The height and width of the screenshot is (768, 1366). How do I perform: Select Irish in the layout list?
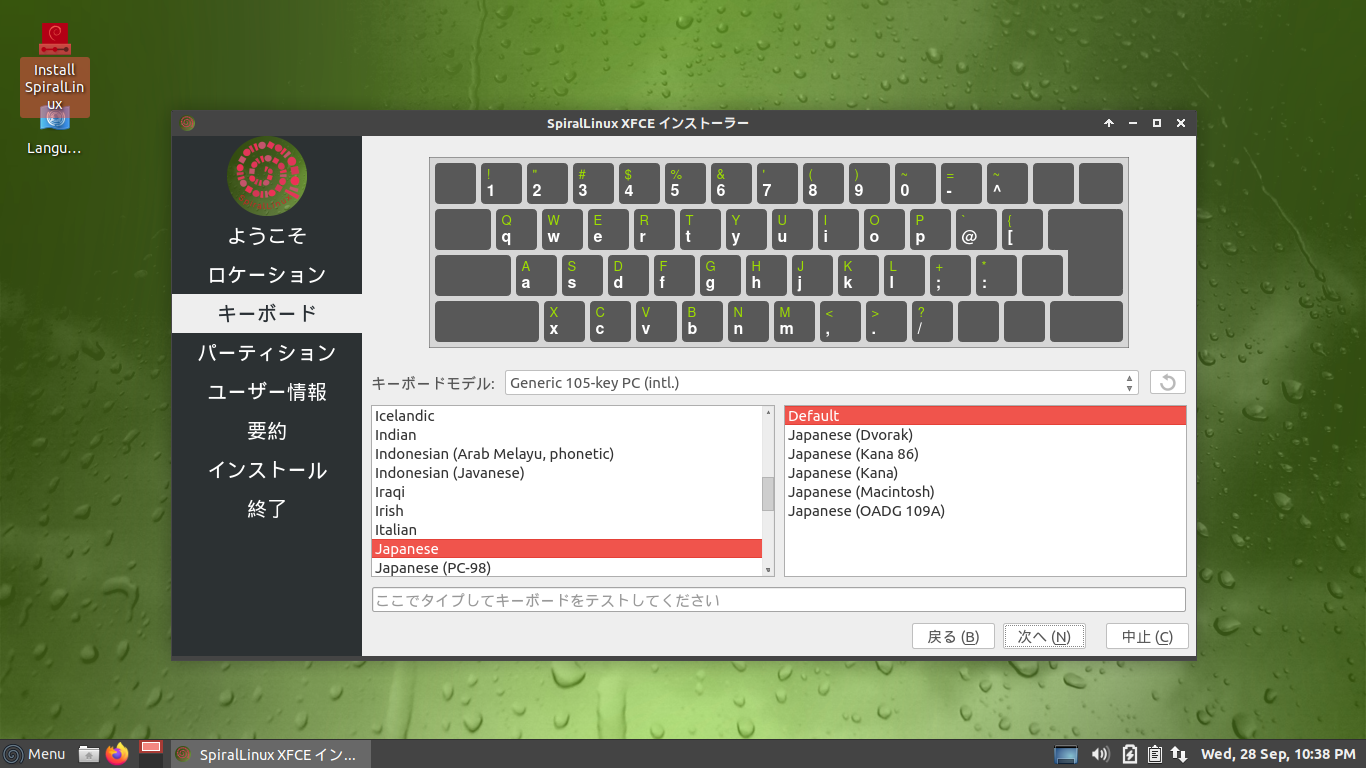click(x=567, y=511)
